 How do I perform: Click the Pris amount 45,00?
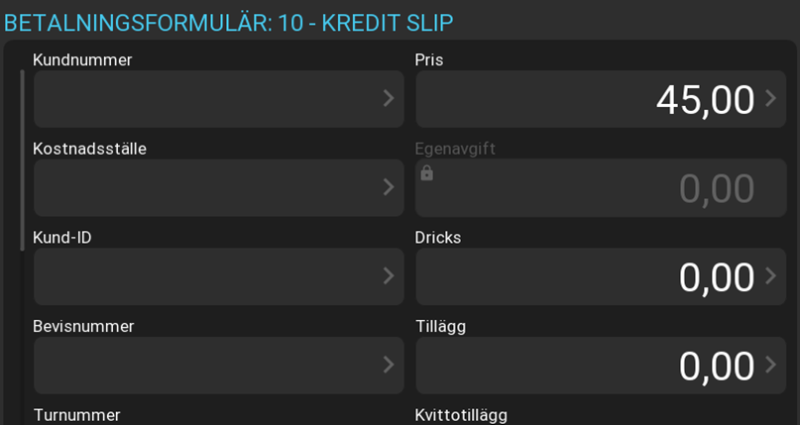tap(704, 99)
